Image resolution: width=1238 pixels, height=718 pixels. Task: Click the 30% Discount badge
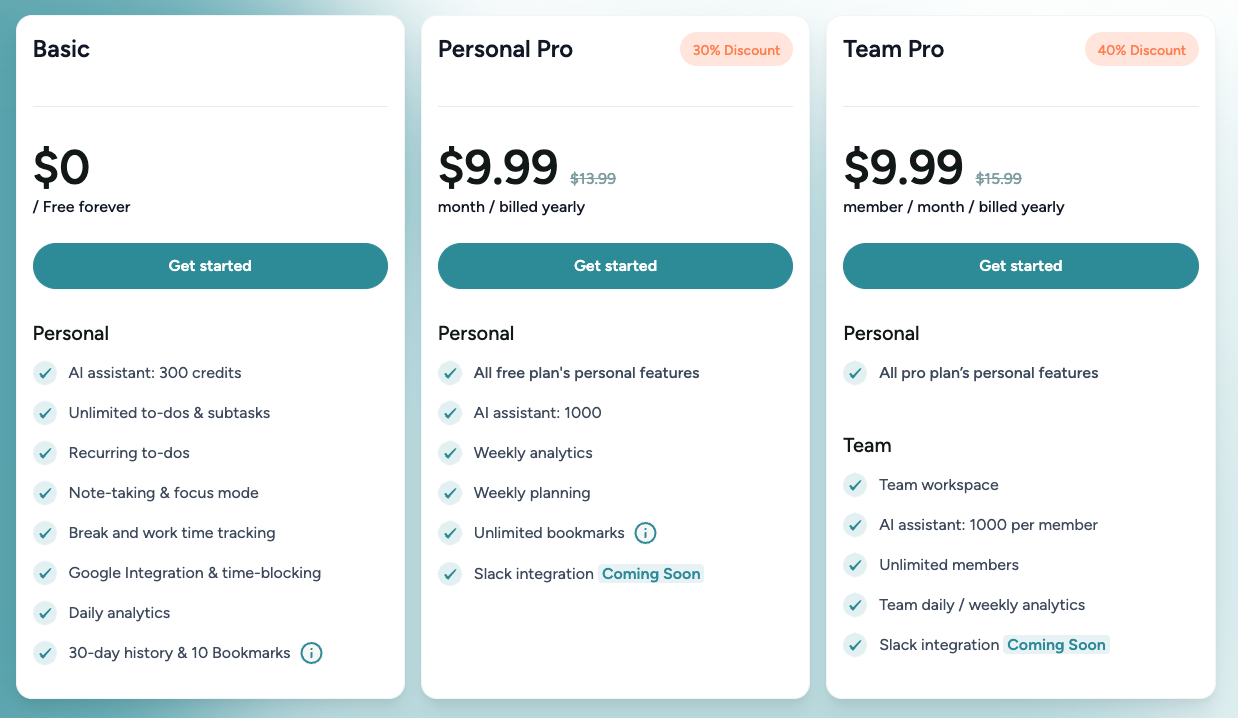click(736, 50)
